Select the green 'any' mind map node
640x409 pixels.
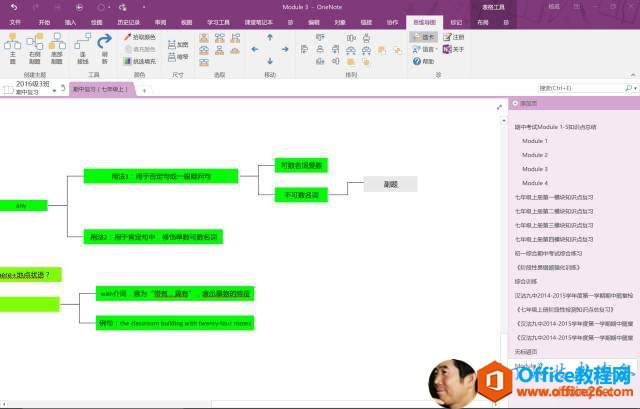[22, 205]
